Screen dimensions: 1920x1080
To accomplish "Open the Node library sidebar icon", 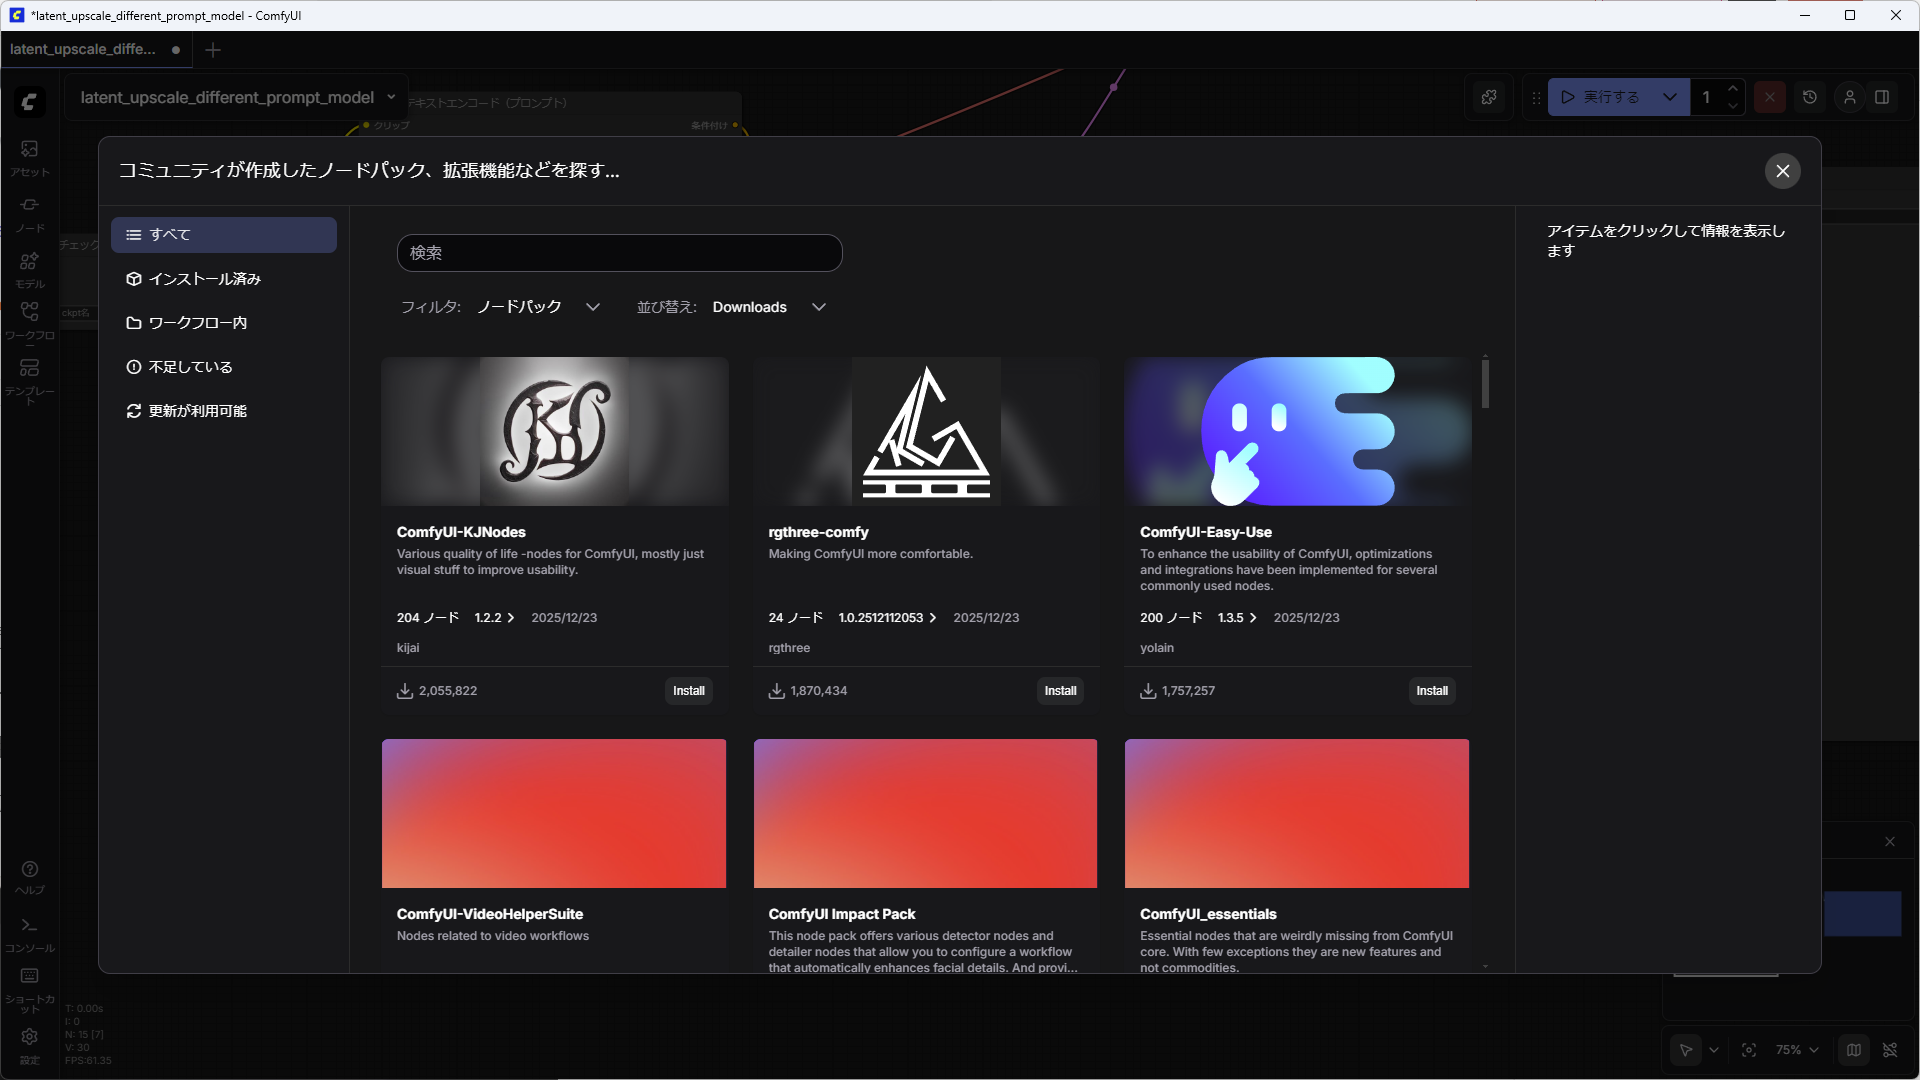I will tap(29, 206).
